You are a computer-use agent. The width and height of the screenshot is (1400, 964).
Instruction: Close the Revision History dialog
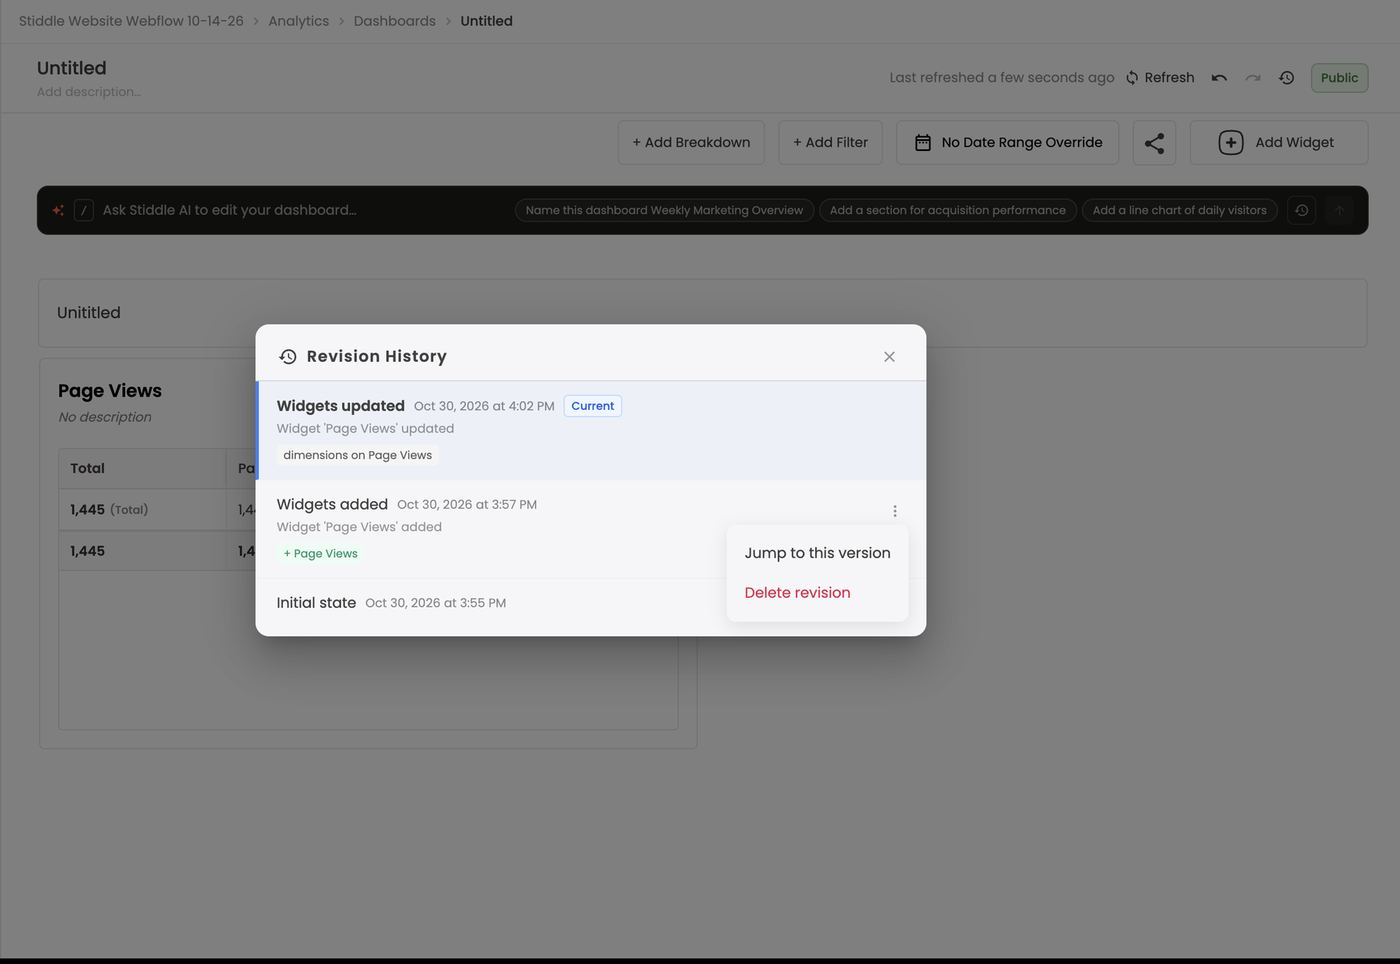click(889, 357)
